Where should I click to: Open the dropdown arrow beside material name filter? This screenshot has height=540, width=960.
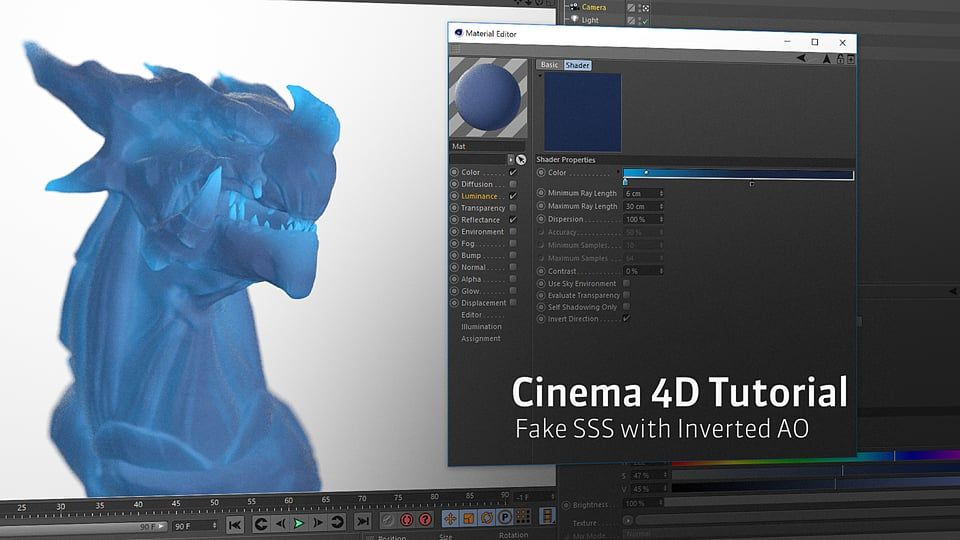point(511,159)
